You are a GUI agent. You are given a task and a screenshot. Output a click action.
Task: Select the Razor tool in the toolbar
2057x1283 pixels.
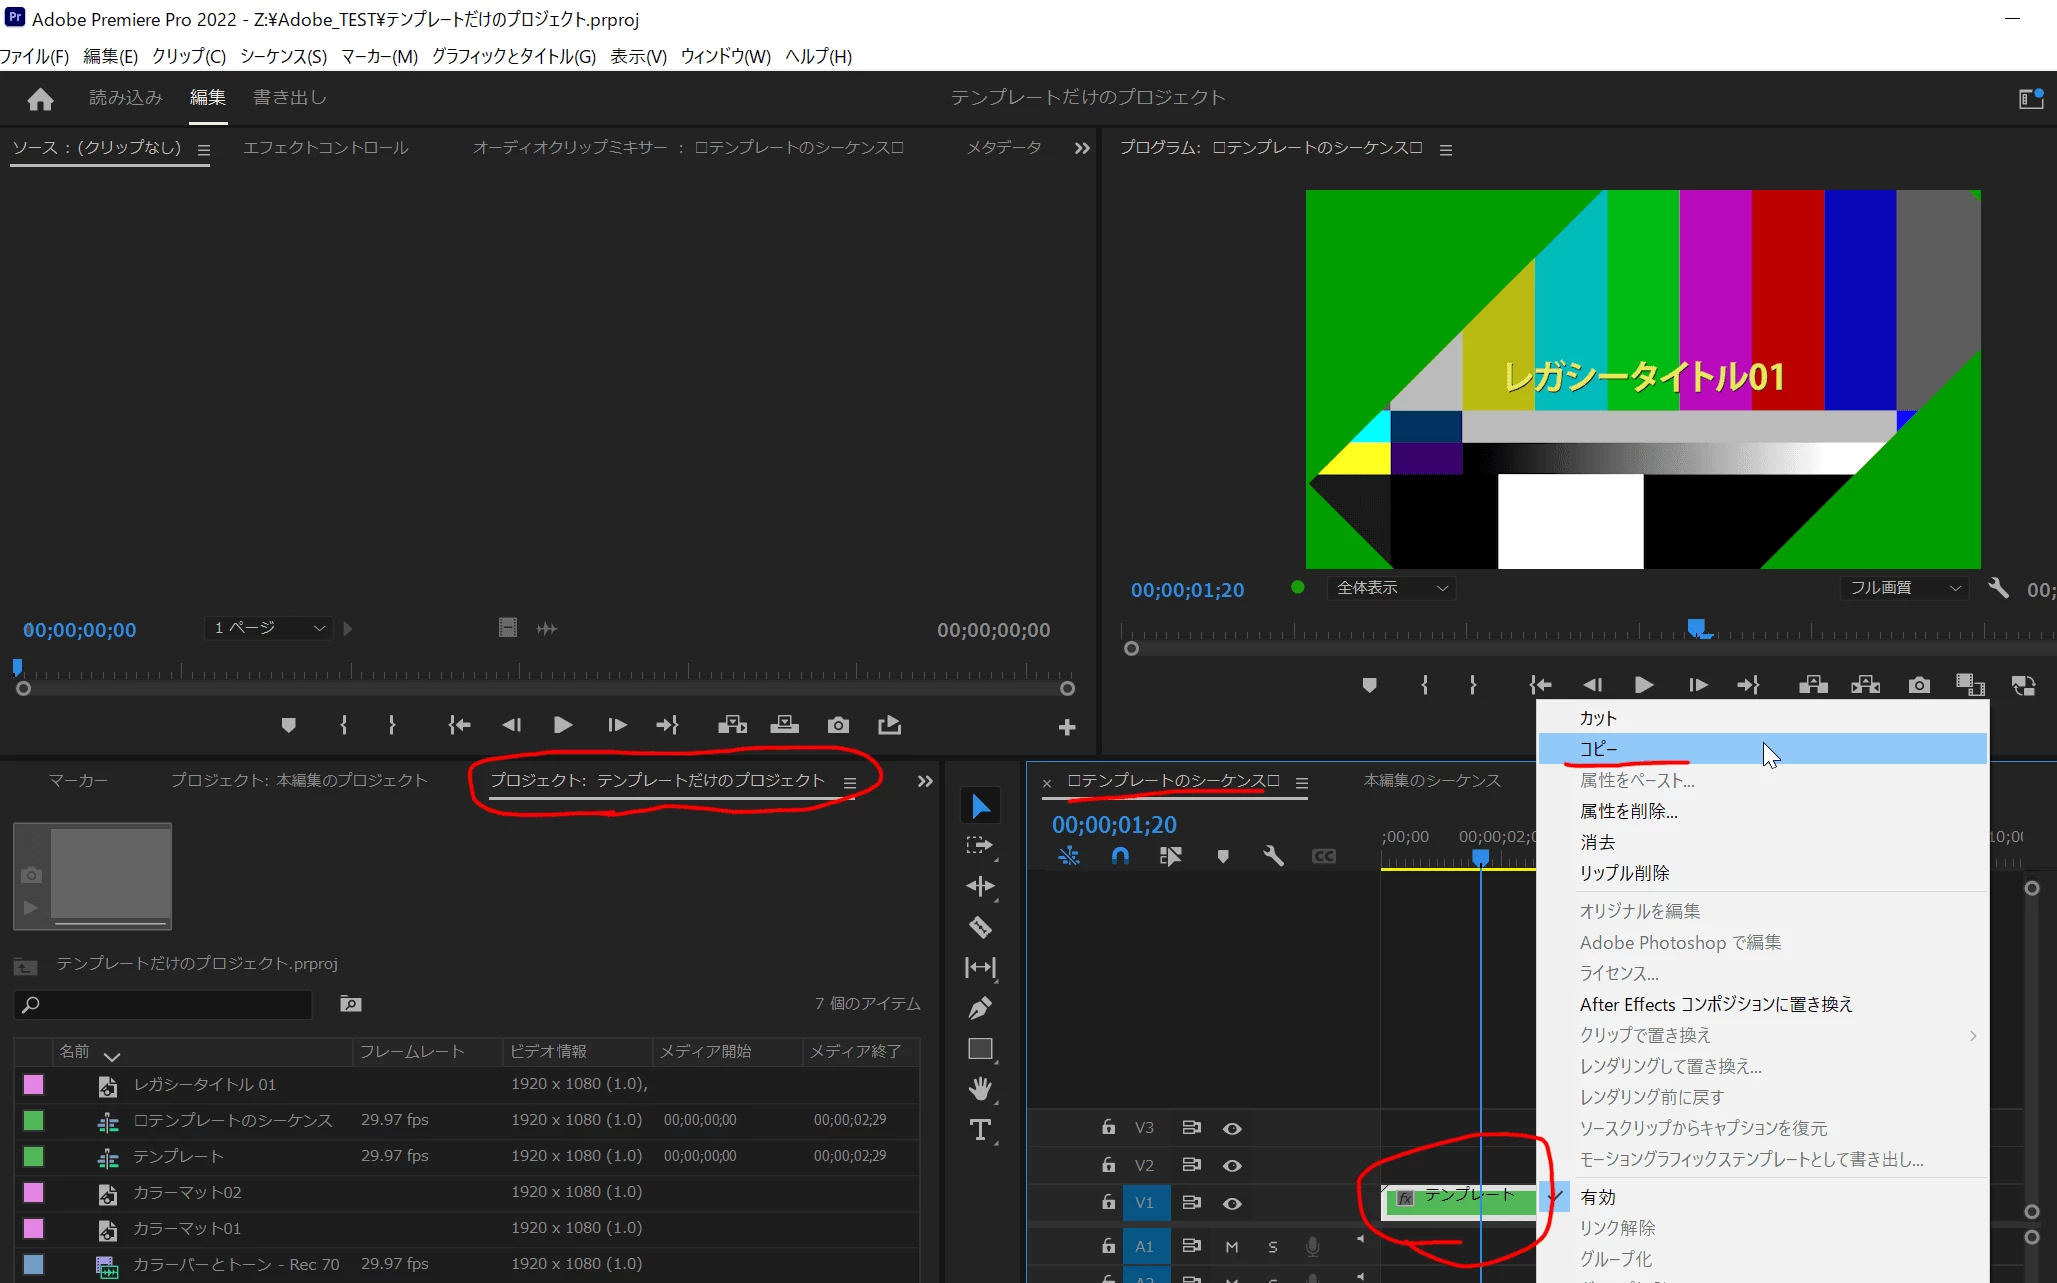(x=980, y=927)
